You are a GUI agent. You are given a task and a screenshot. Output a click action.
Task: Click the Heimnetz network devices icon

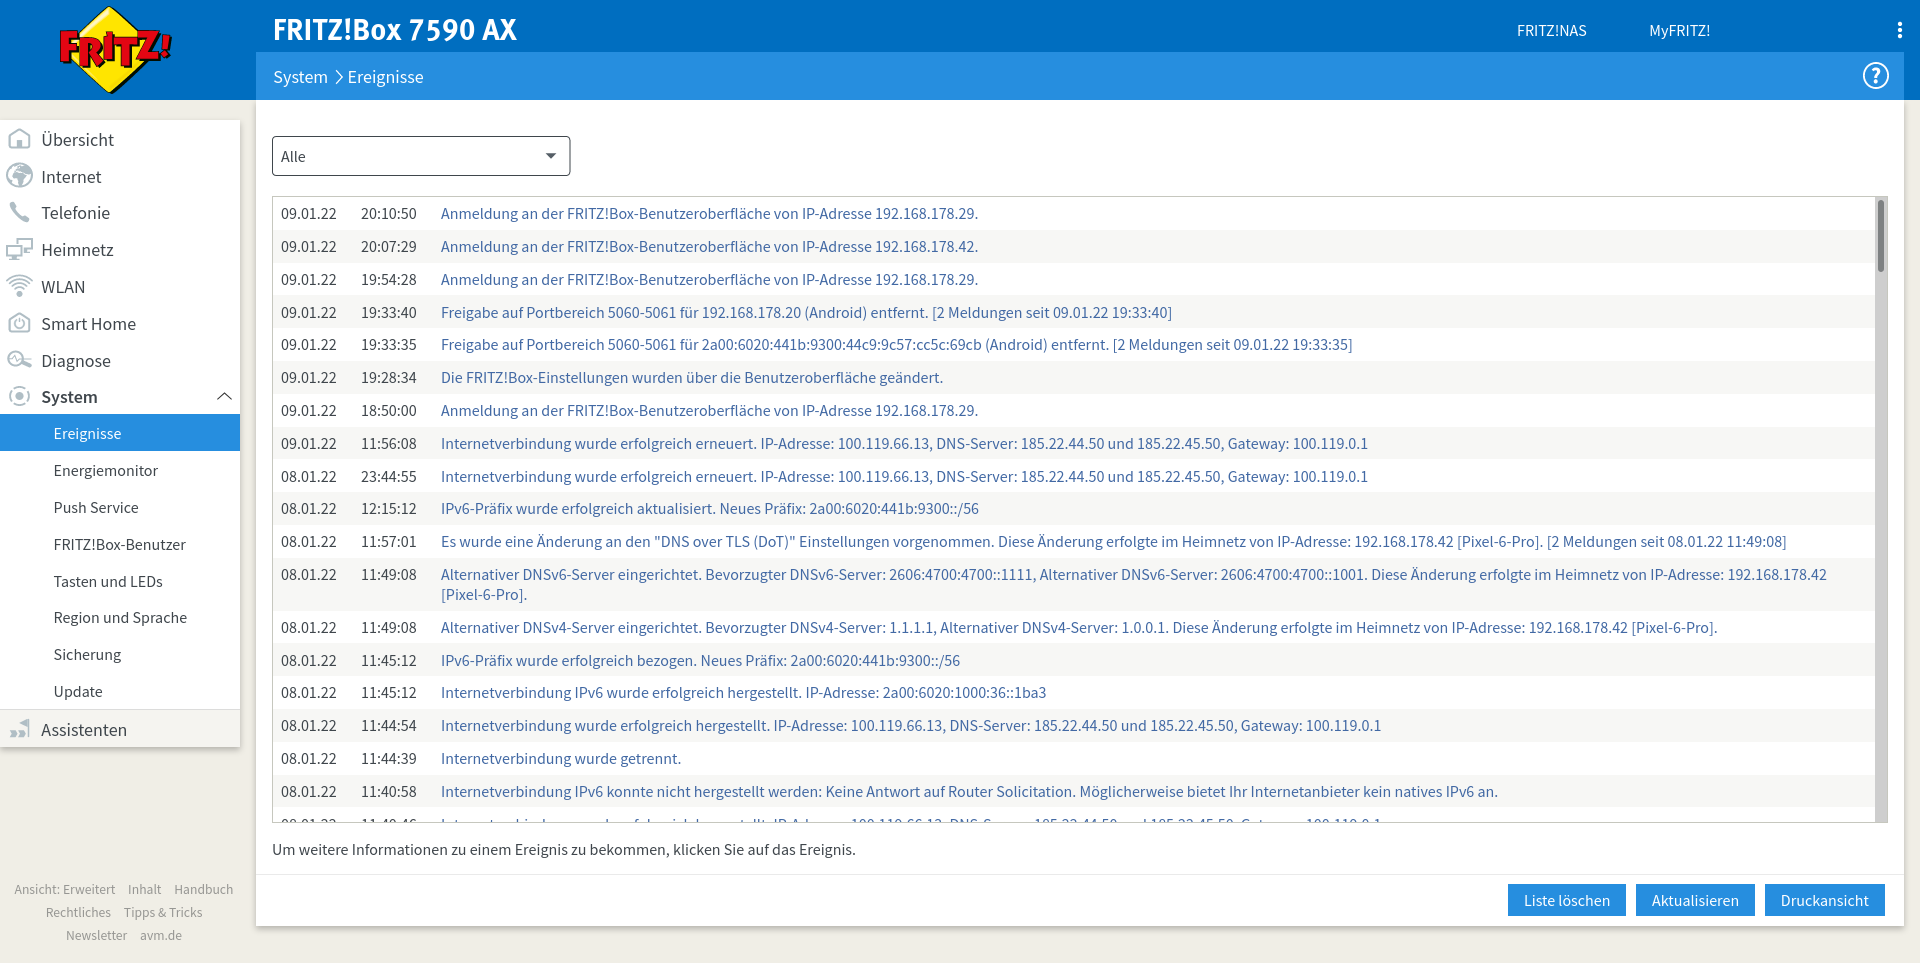(19, 249)
